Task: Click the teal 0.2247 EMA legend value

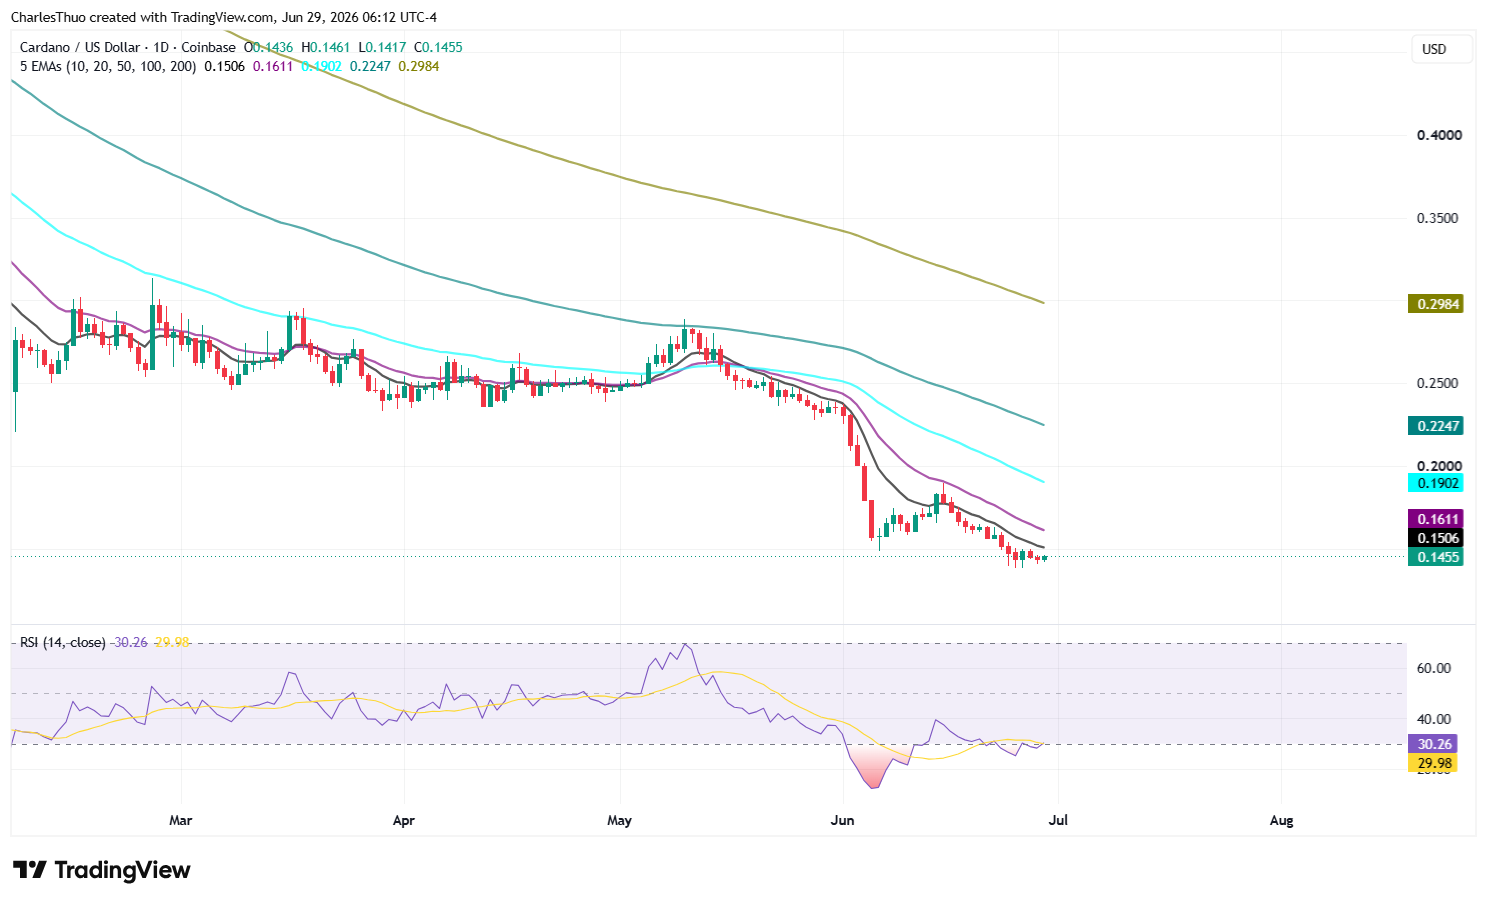Action: click(x=370, y=66)
